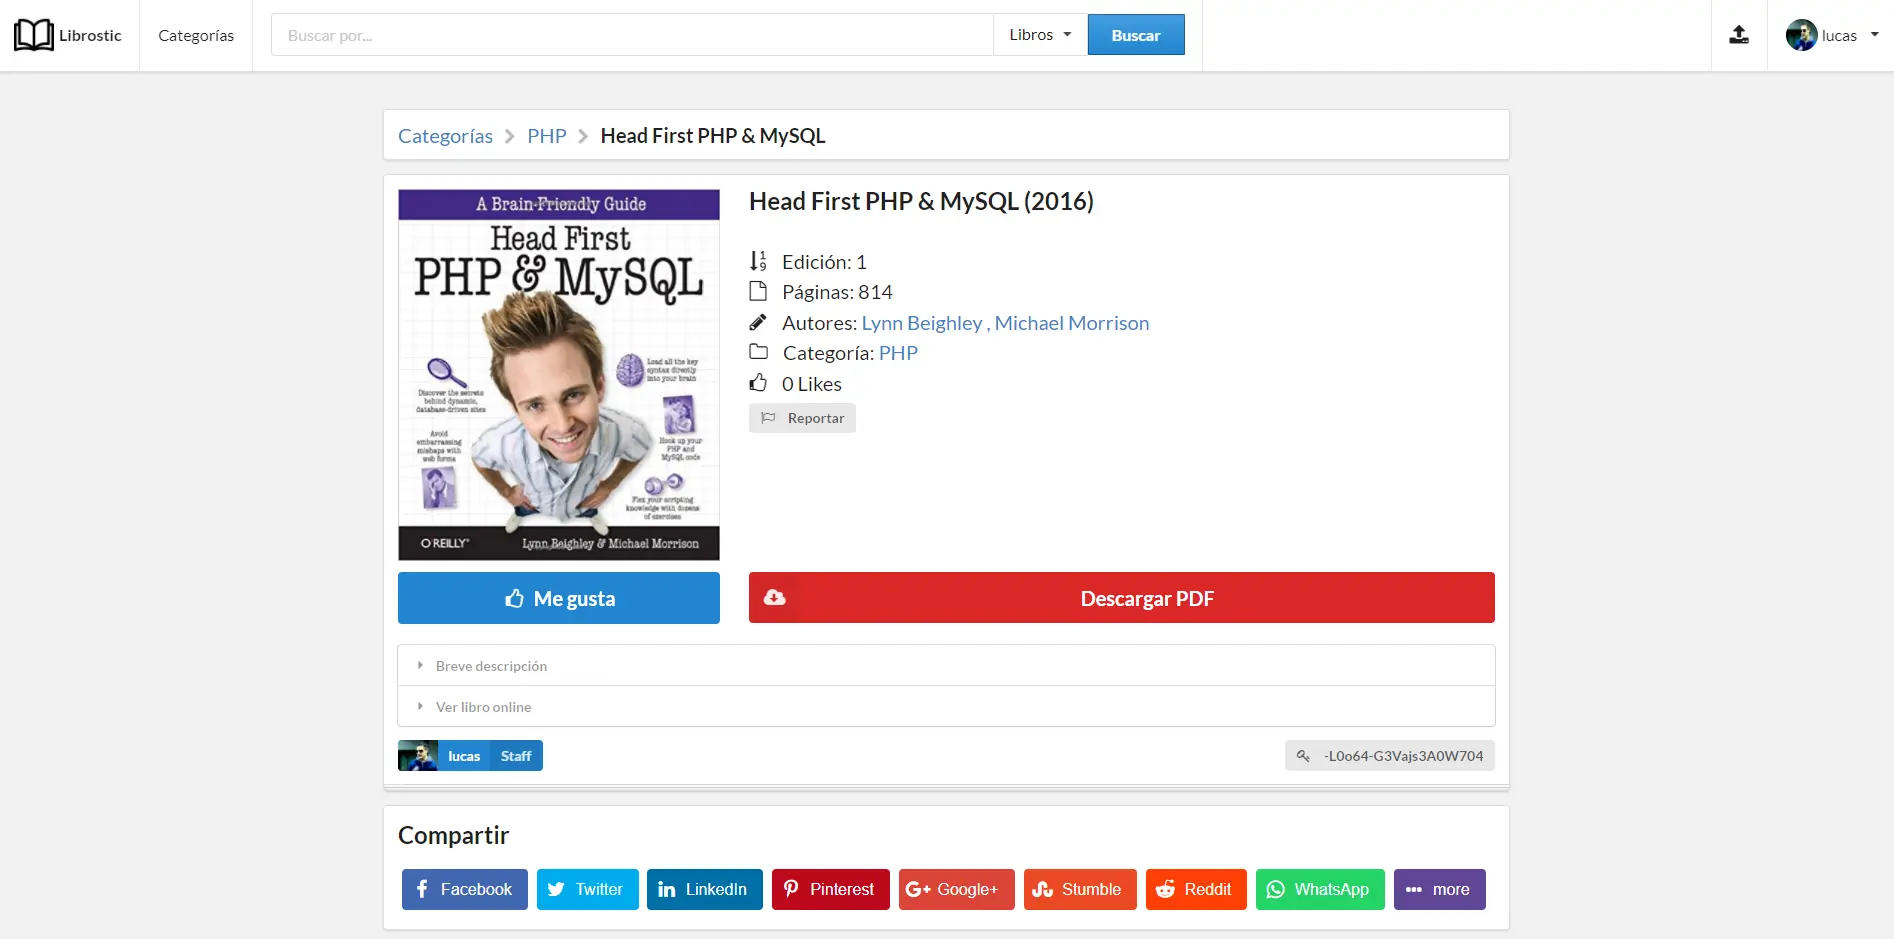
Task: Click lucas profile avatar in navbar
Action: click(1801, 35)
